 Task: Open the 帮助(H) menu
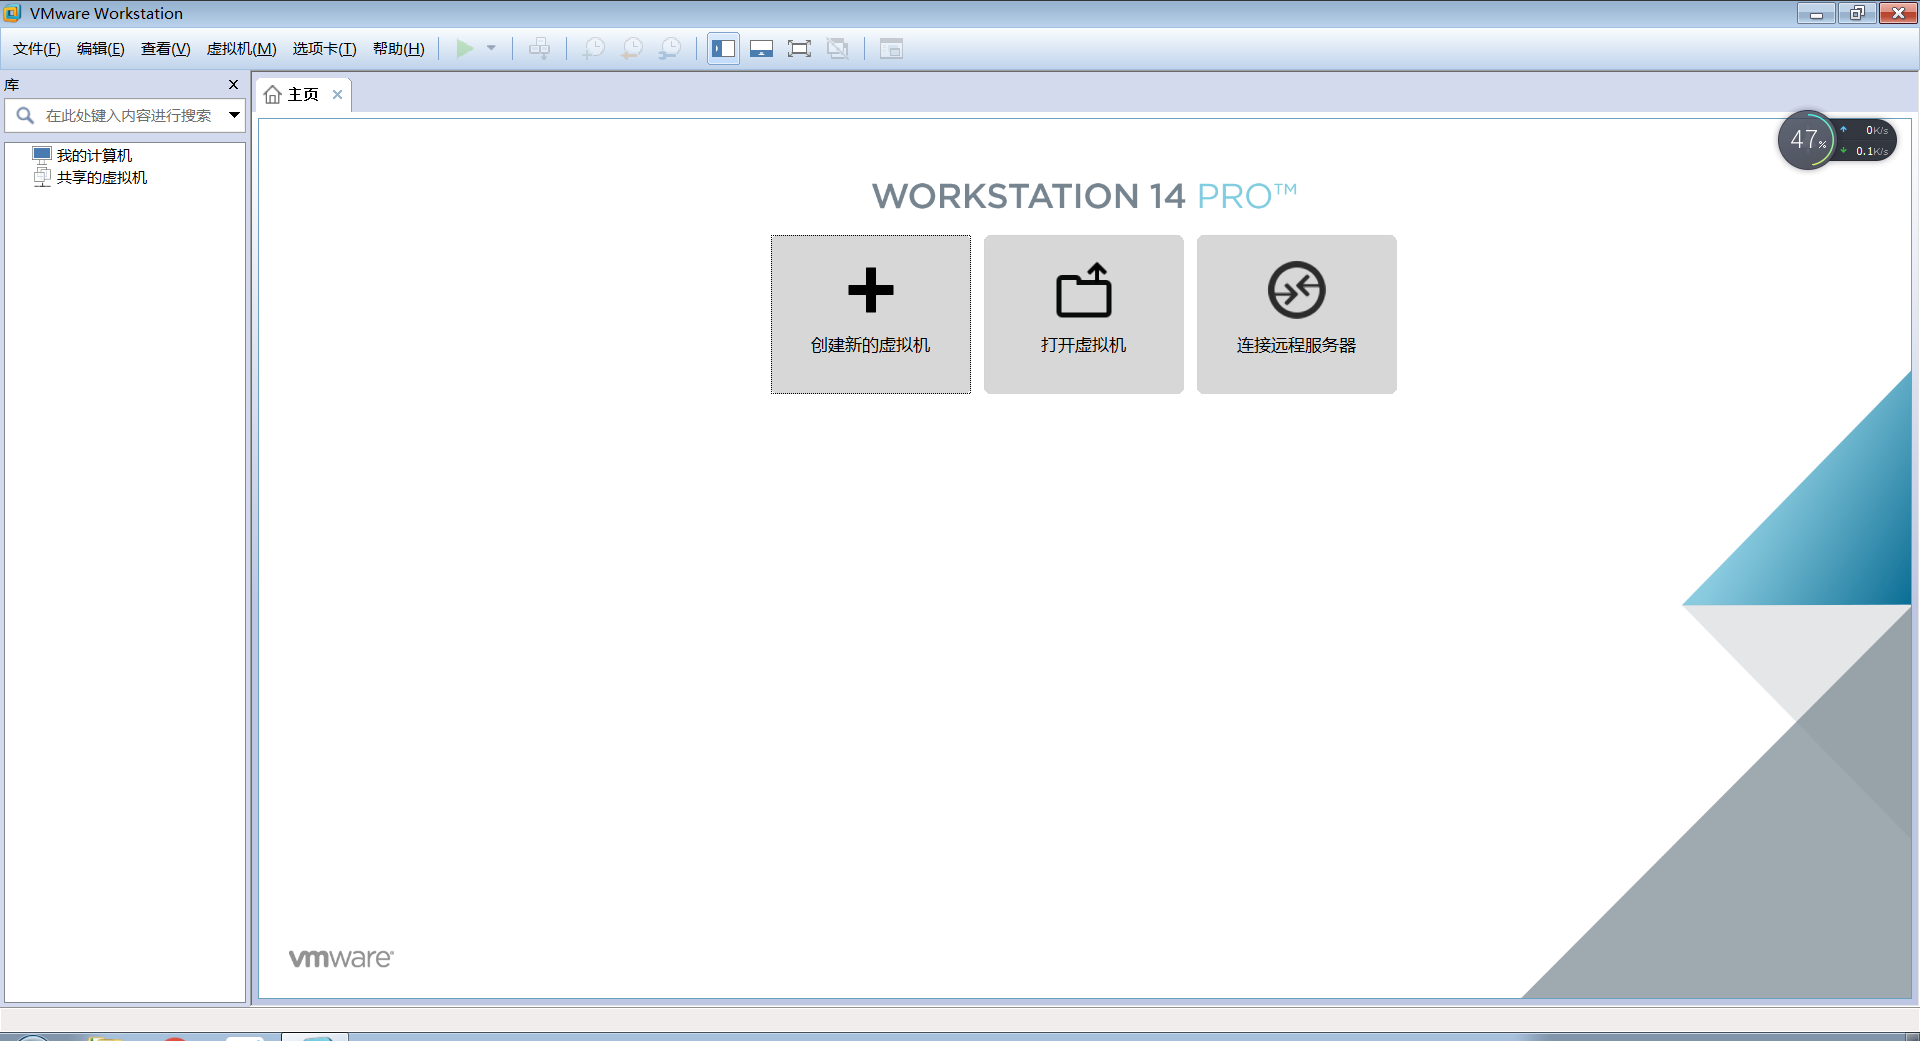(x=398, y=49)
